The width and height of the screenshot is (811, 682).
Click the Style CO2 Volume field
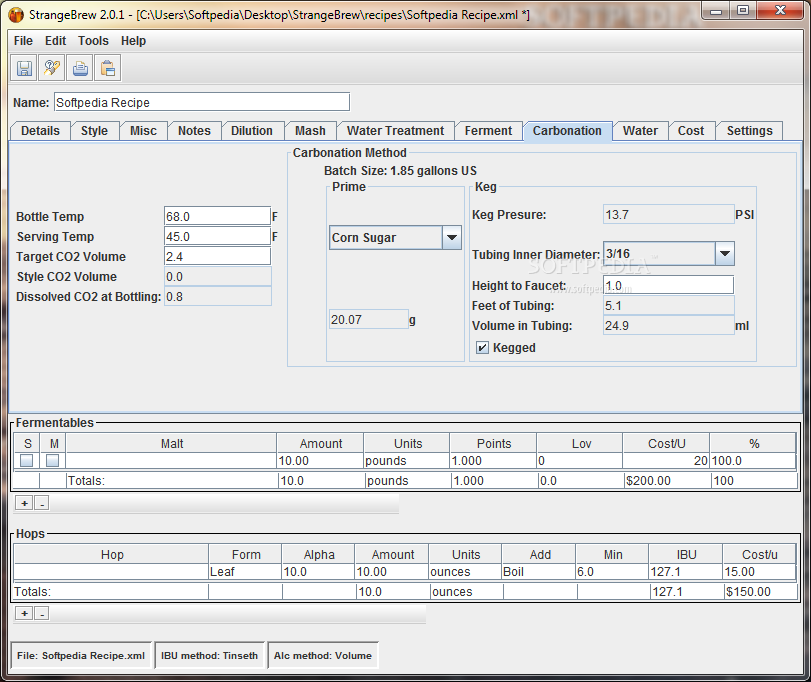pos(217,277)
